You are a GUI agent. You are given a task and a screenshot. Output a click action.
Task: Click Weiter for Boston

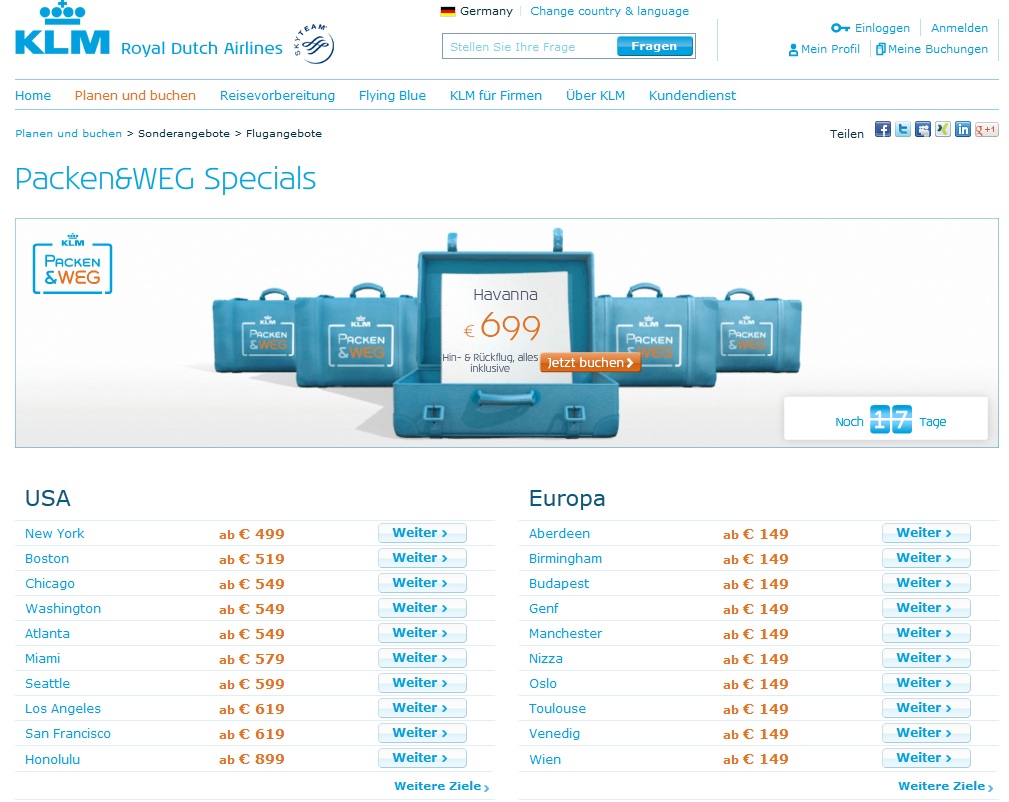click(x=422, y=558)
